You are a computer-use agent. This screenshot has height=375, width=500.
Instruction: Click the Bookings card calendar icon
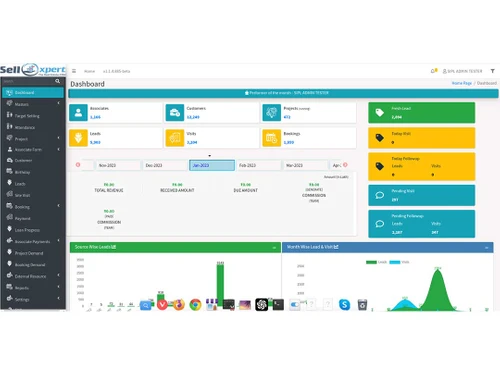[272, 138]
